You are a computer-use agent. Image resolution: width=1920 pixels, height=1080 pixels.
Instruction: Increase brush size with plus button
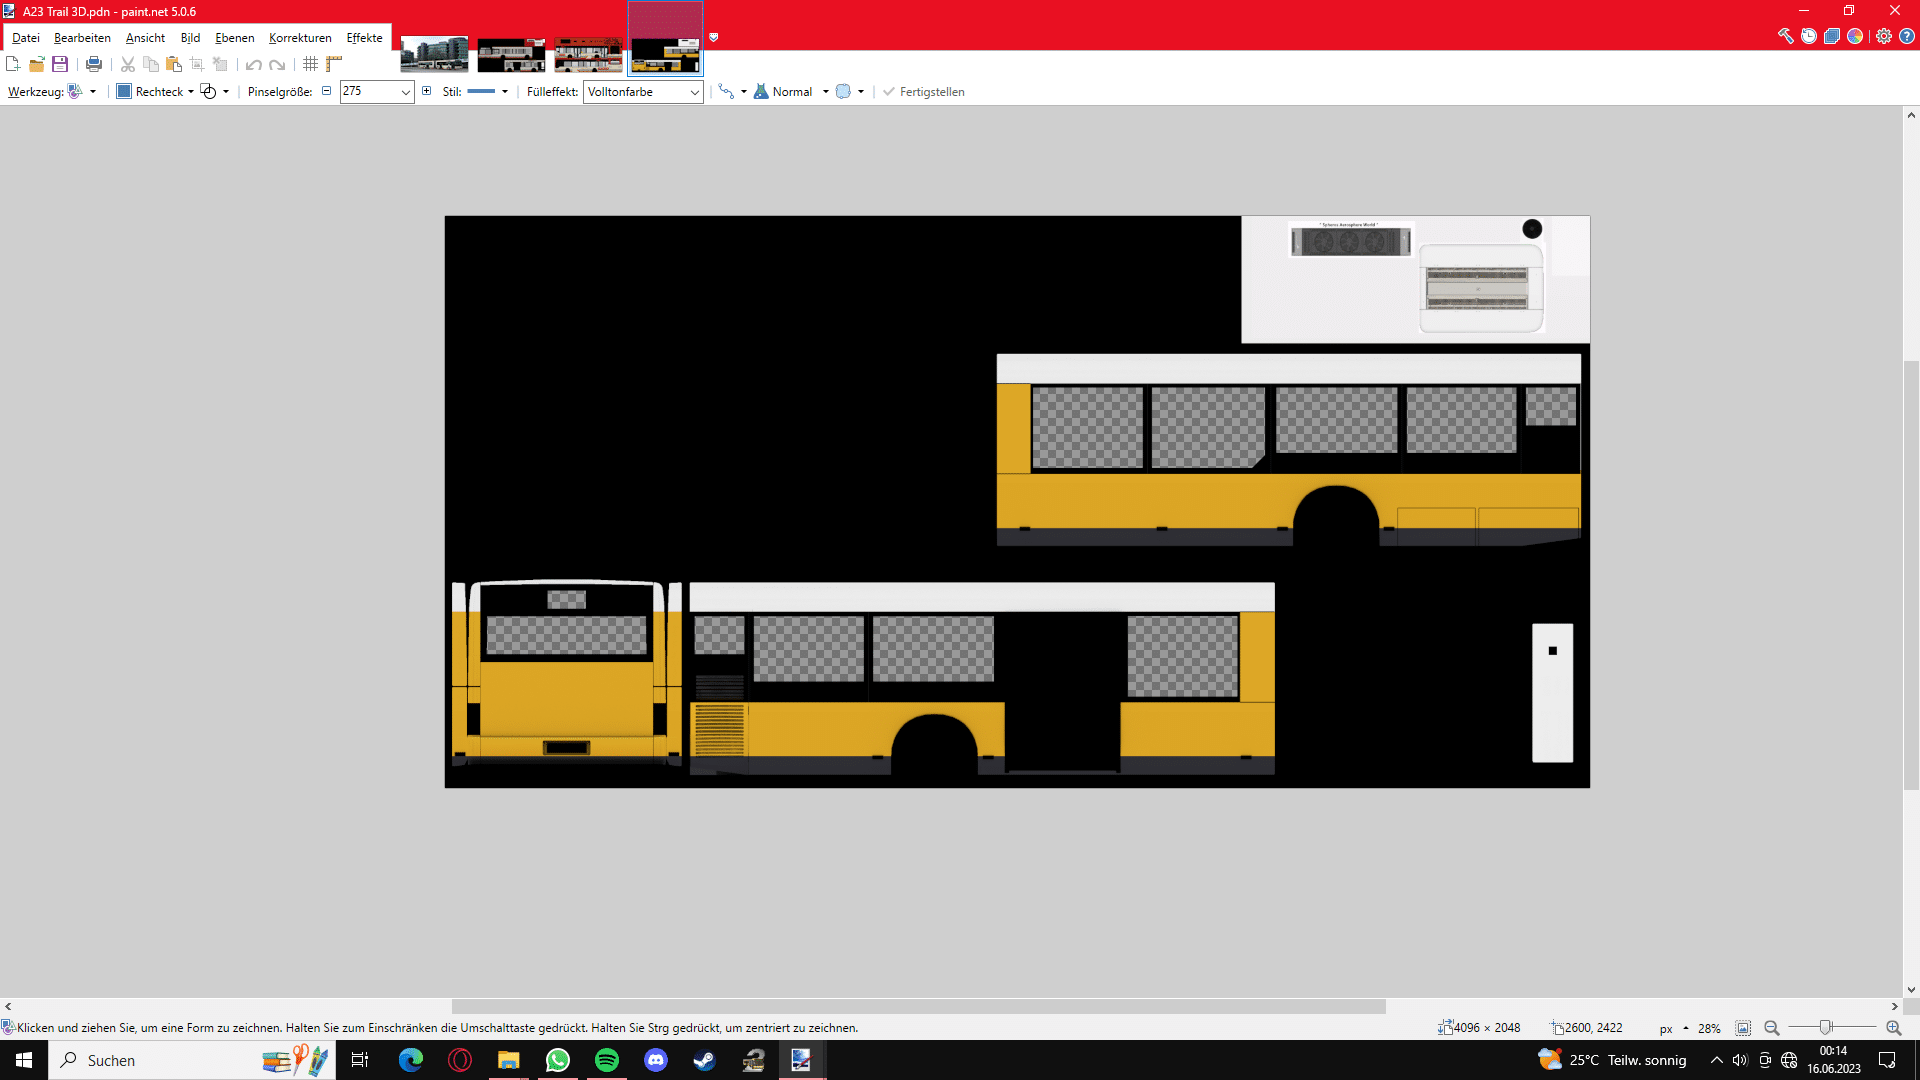point(427,91)
